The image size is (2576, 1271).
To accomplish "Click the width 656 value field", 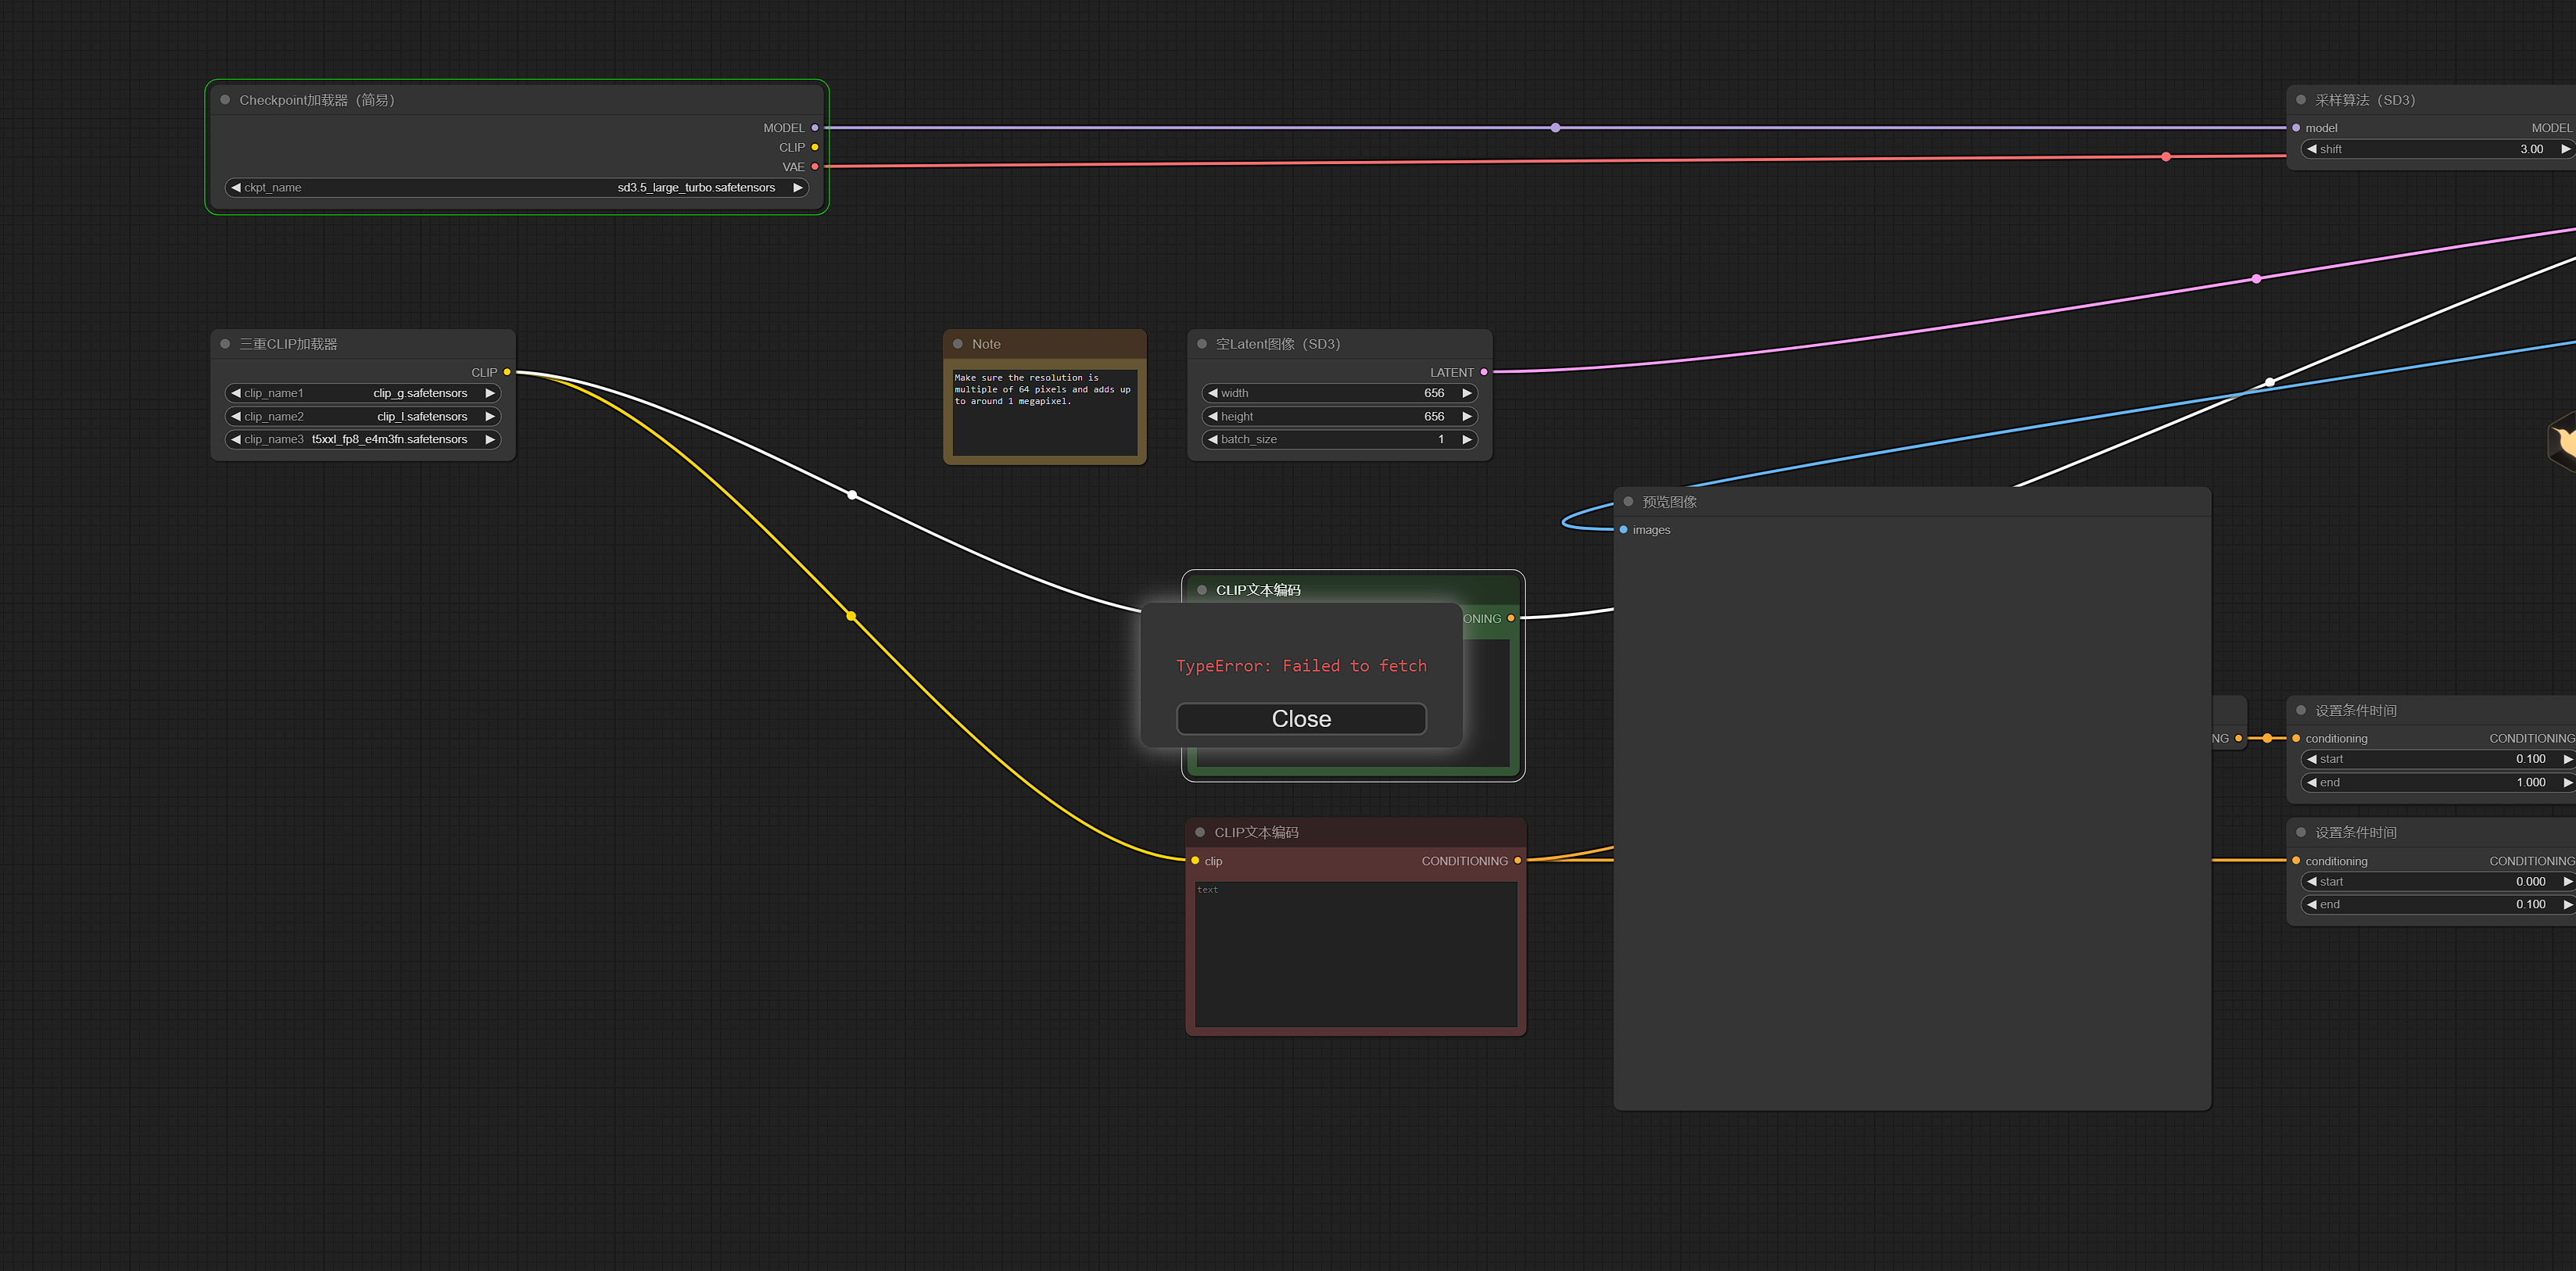I will (x=1339, y=393).
